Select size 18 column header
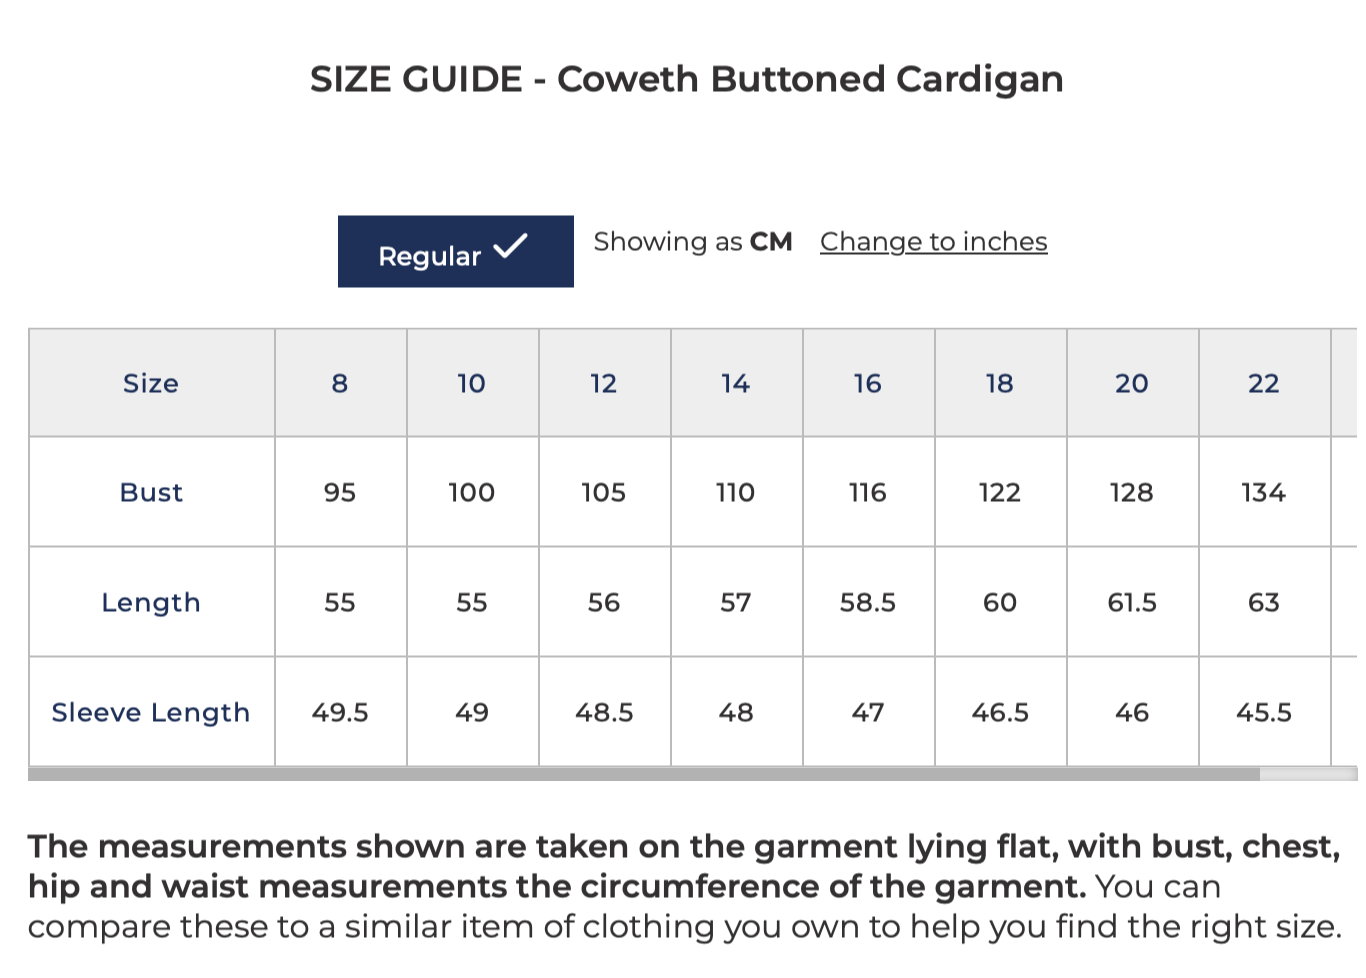Viewport: 1366px width, 978px height. point(1000,383)
